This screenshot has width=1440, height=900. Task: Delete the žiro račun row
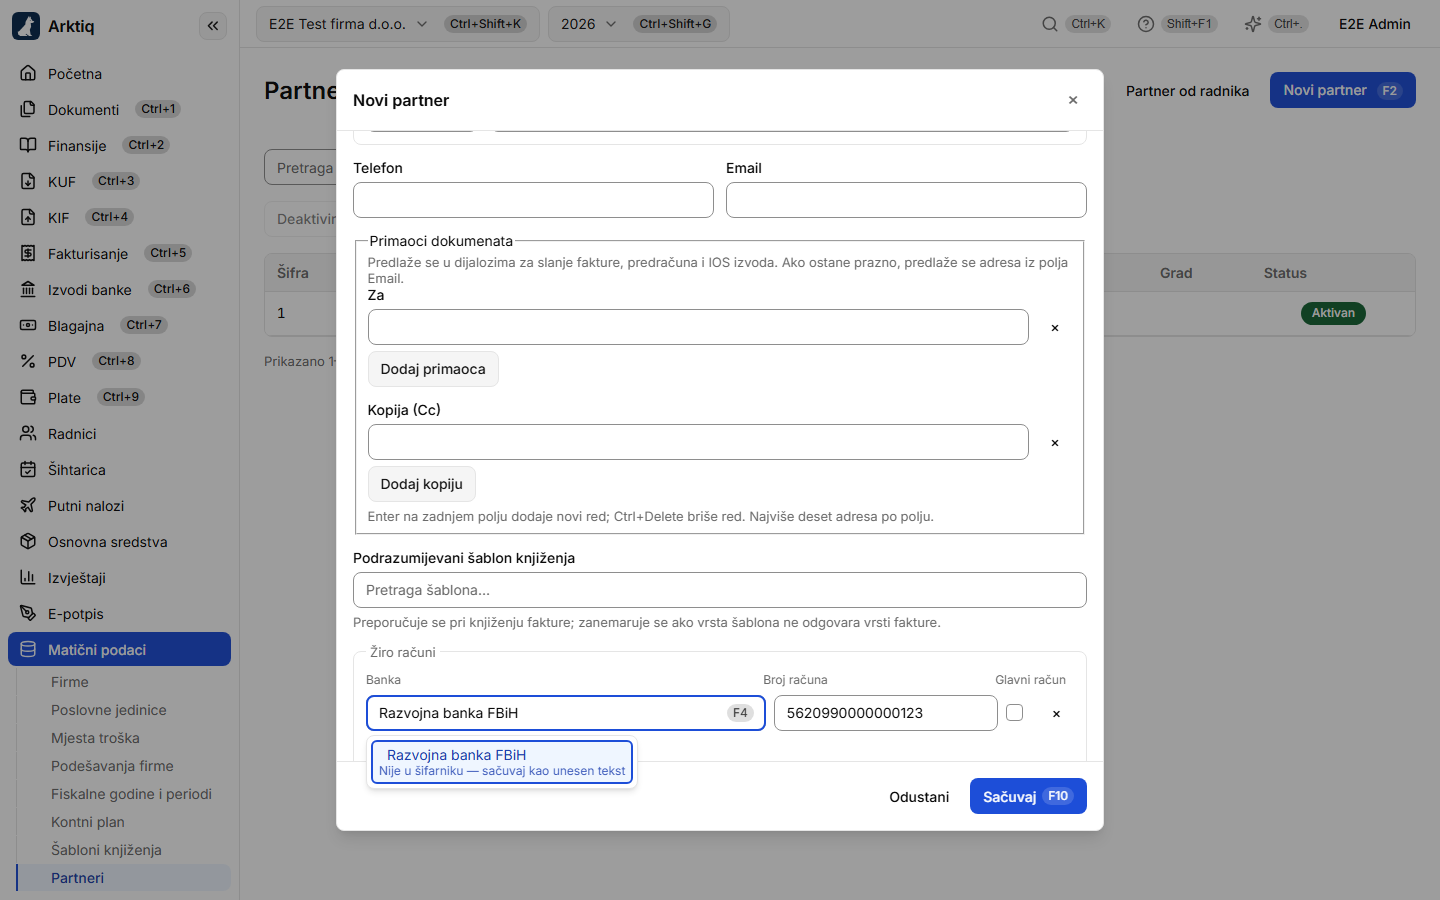tap(1056, 714)
